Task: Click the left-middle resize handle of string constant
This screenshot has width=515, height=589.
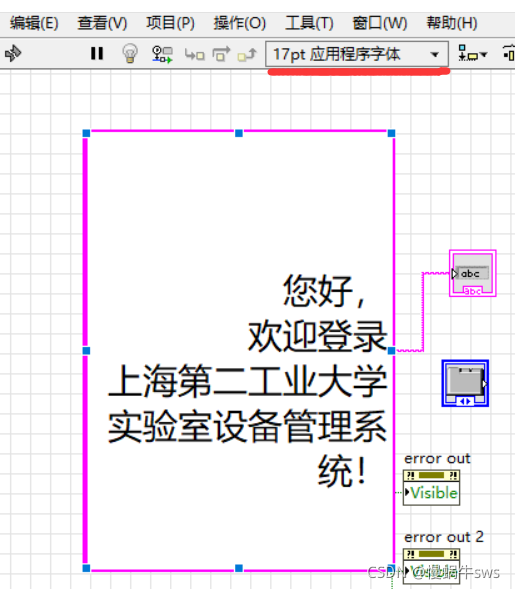Action: 86,350
